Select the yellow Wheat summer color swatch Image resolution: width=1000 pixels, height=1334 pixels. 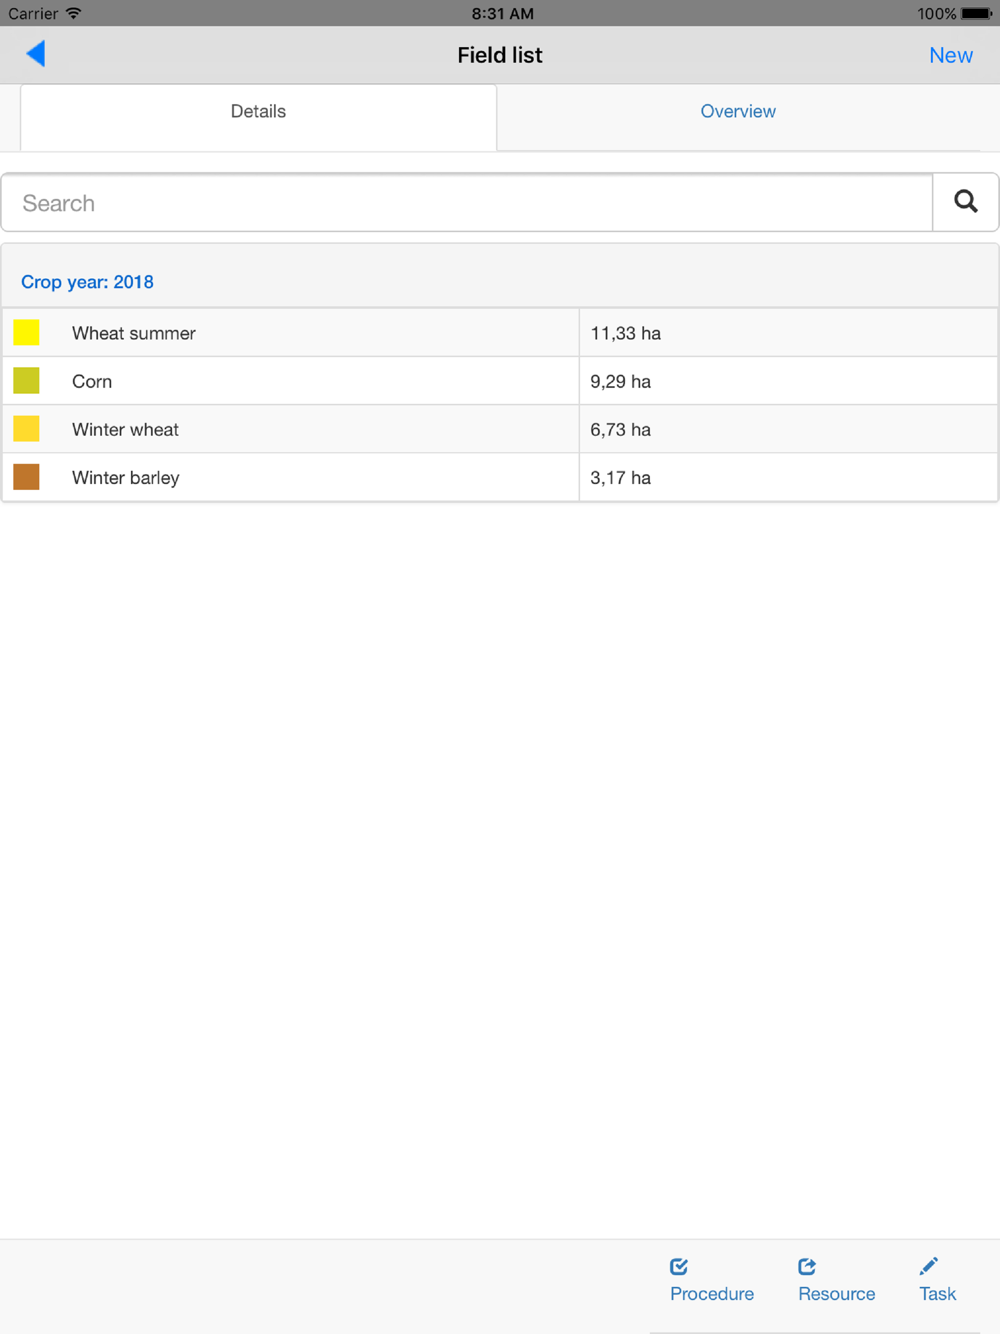pyautogui.click(x=27, y=333)
